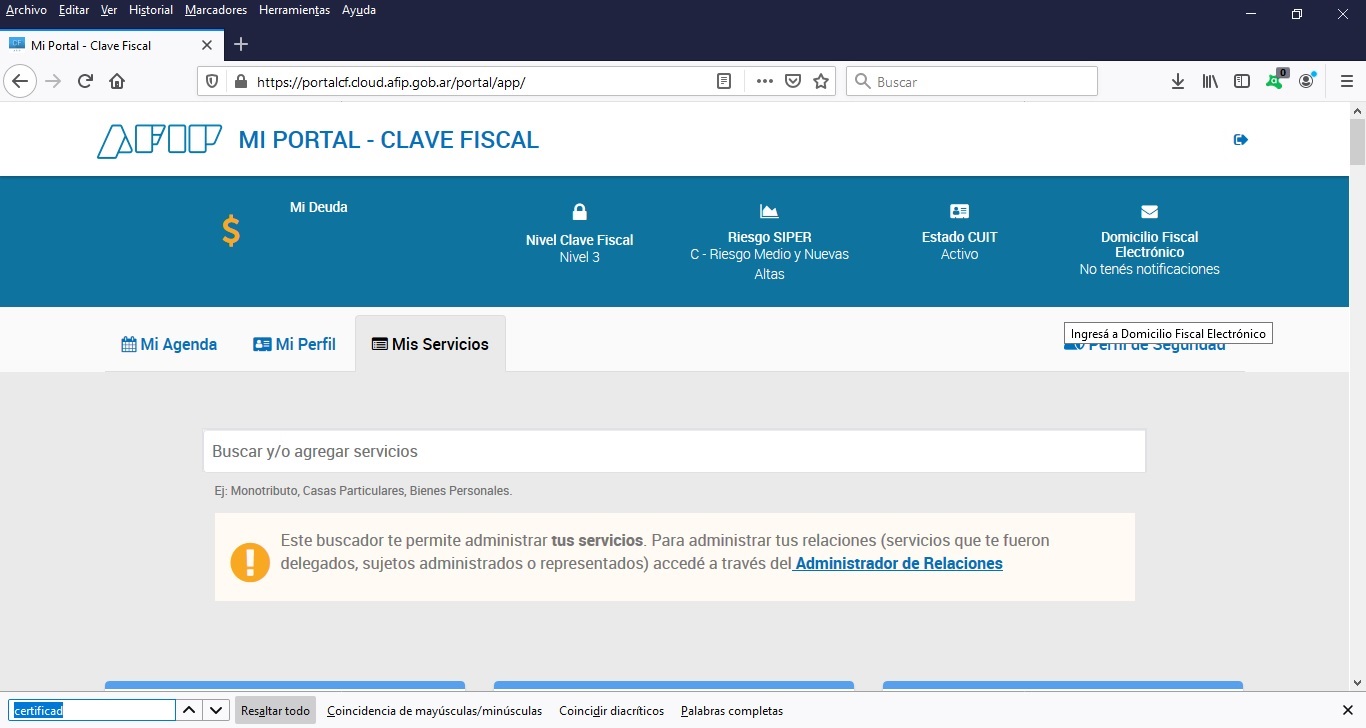The image size is (1366, 728).
Task: Click the orange exclamation warning icon
Action: pyautogui.click(x=250, y=562)
